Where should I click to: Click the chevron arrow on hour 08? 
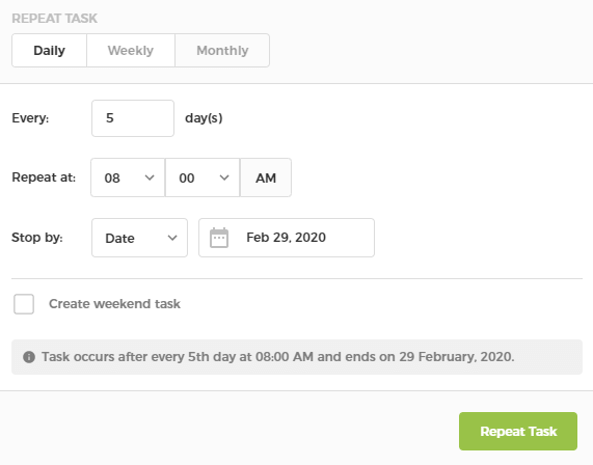click(x=150, y=177)
